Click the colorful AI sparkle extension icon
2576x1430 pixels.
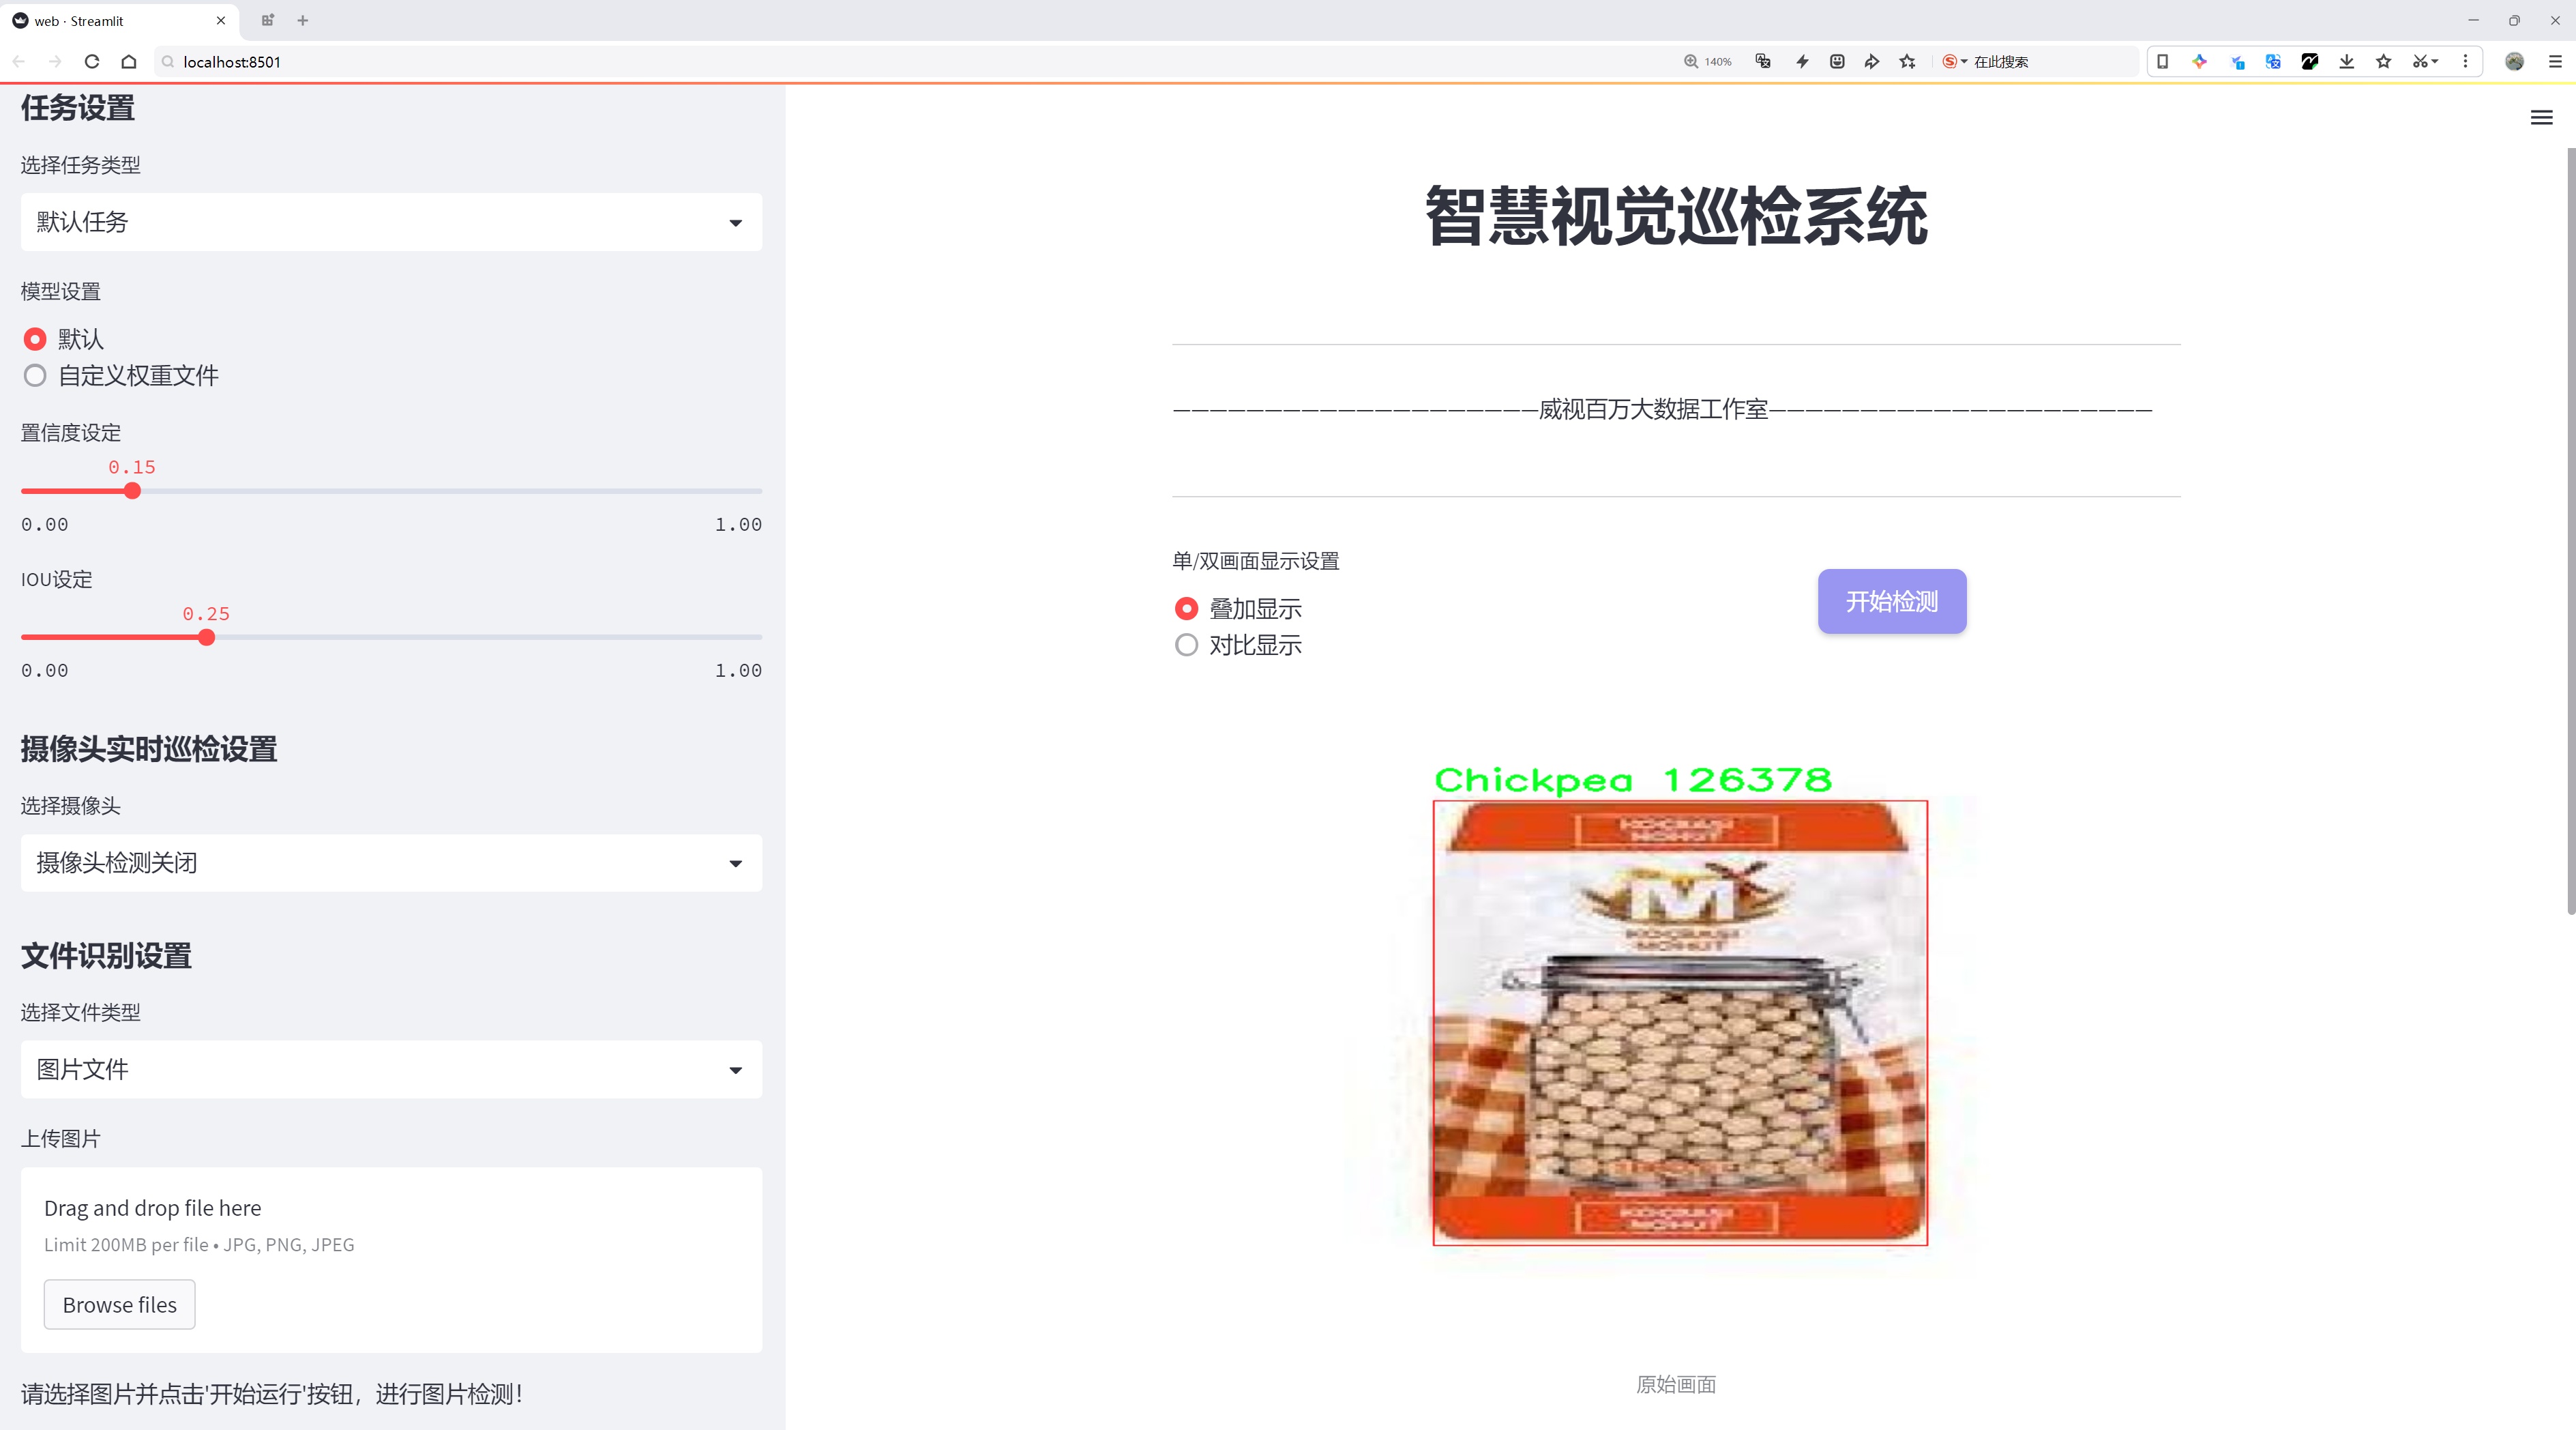coord(2199,62)
